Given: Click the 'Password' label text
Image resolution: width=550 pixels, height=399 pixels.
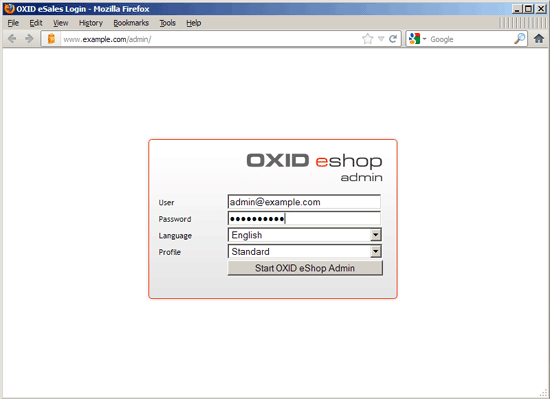Looking at the screenshot, I should pyautogui.click(x=175, y=219).
